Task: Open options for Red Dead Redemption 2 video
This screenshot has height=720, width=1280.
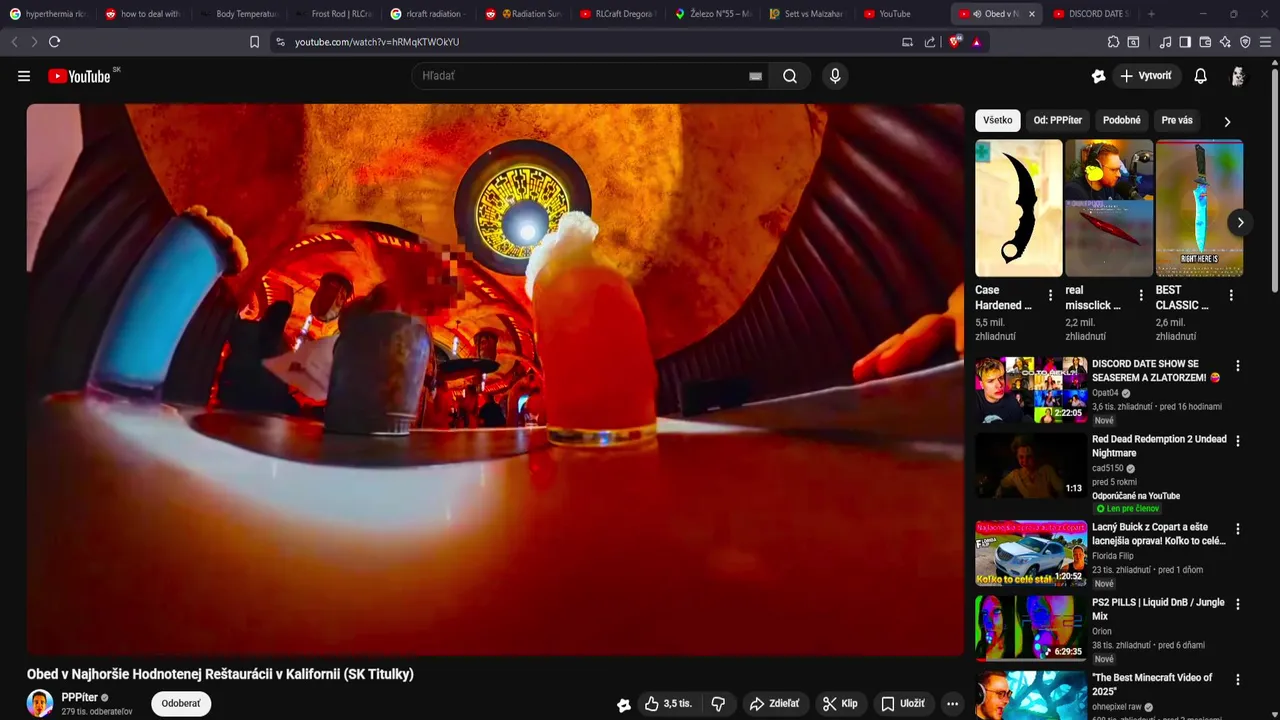Action: (1238, 441)
